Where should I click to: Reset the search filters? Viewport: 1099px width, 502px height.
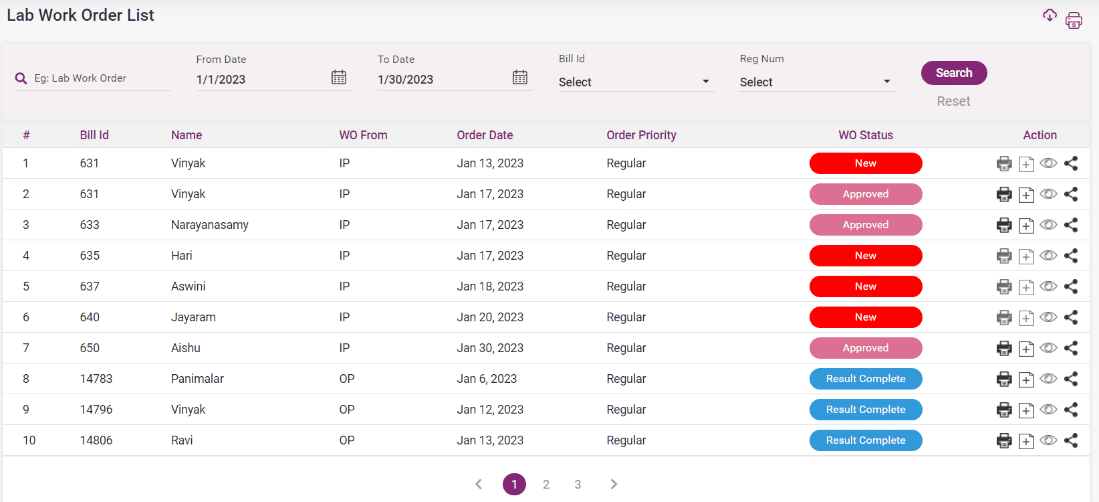[x=953, y=101]
